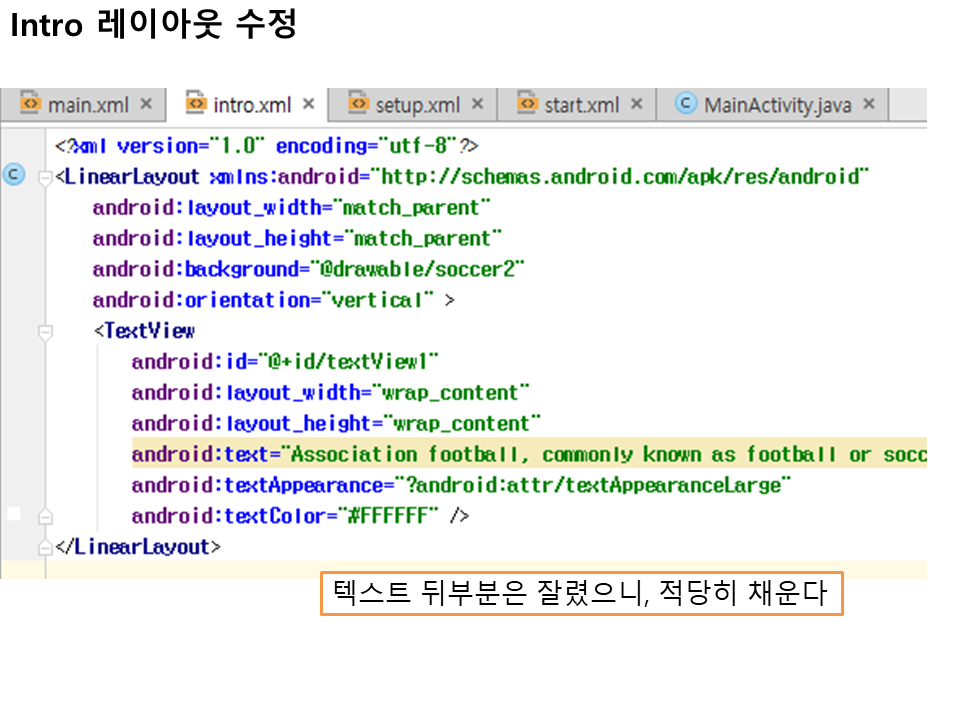Click the intro.xml tab file icon
Screen dimensions: 960x720
pyautogui.click(x=196, y=104)
